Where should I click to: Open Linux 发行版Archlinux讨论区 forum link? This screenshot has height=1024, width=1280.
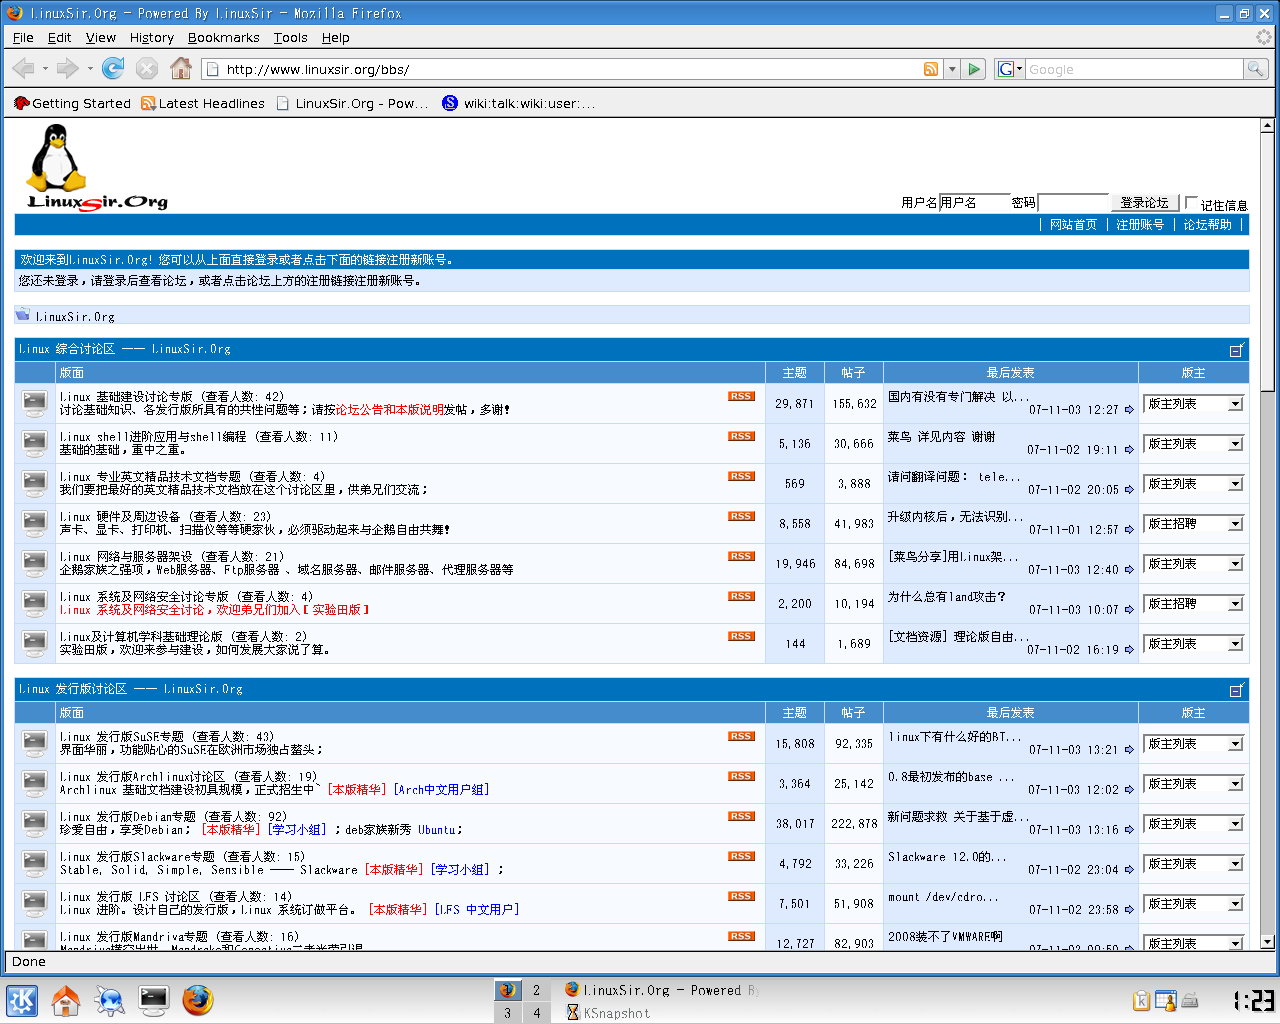coord(142,777)
